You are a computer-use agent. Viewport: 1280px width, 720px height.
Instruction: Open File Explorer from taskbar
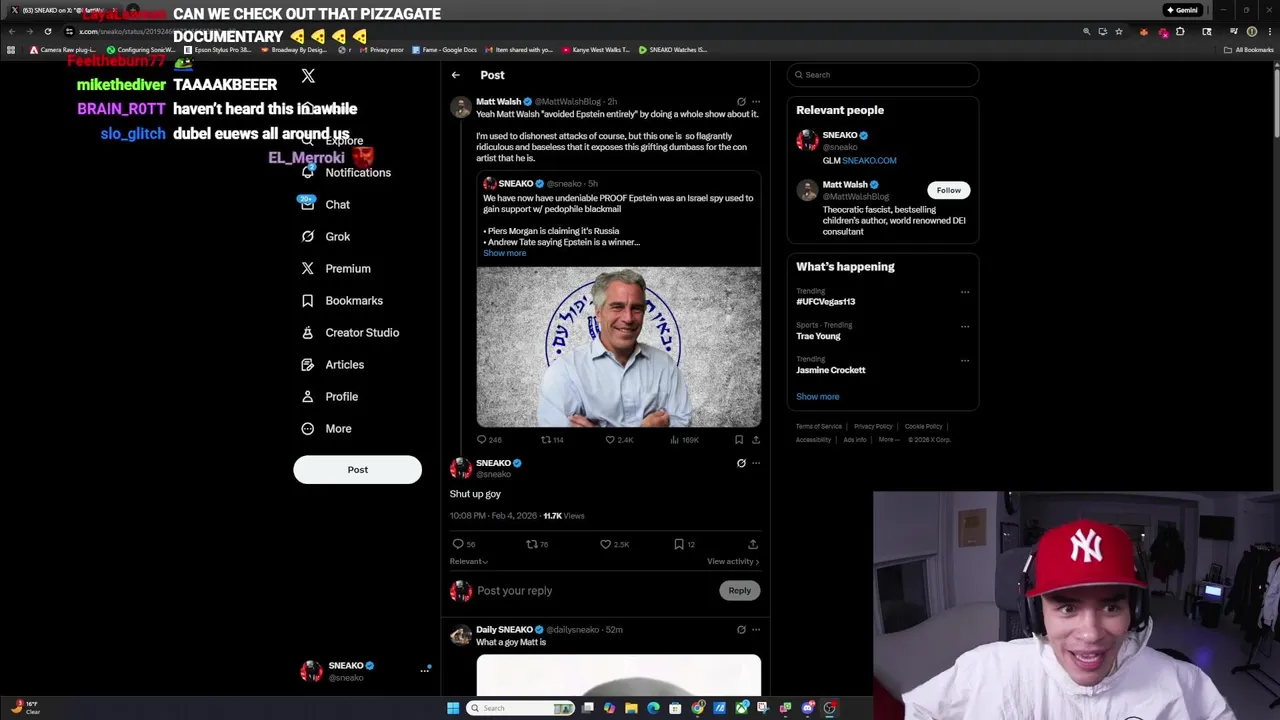point(631,708)
